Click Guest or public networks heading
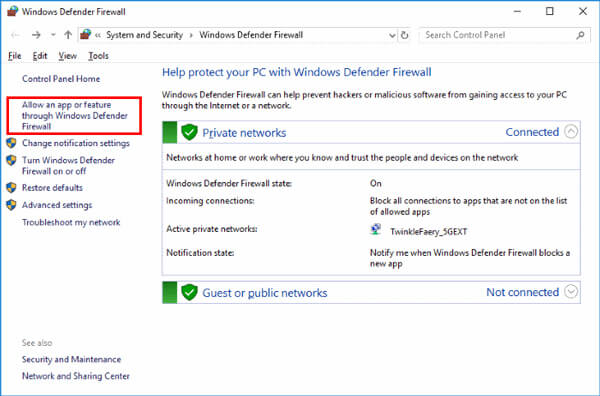Viewport: 600px width, 396px height. [265, 293]
